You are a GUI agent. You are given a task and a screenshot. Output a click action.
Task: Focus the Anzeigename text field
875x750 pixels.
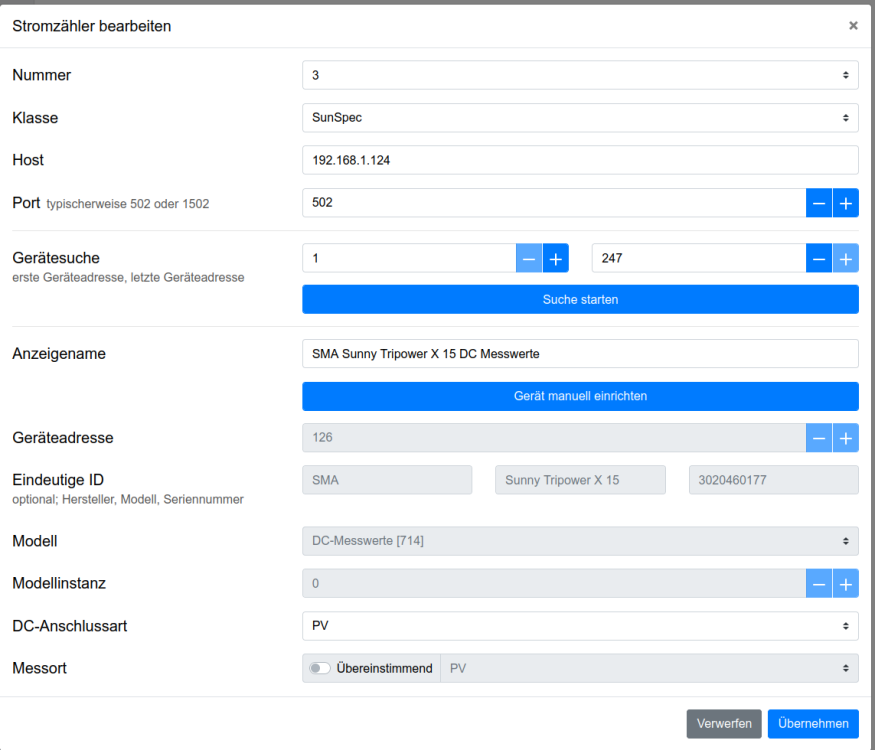click(580, 353)
